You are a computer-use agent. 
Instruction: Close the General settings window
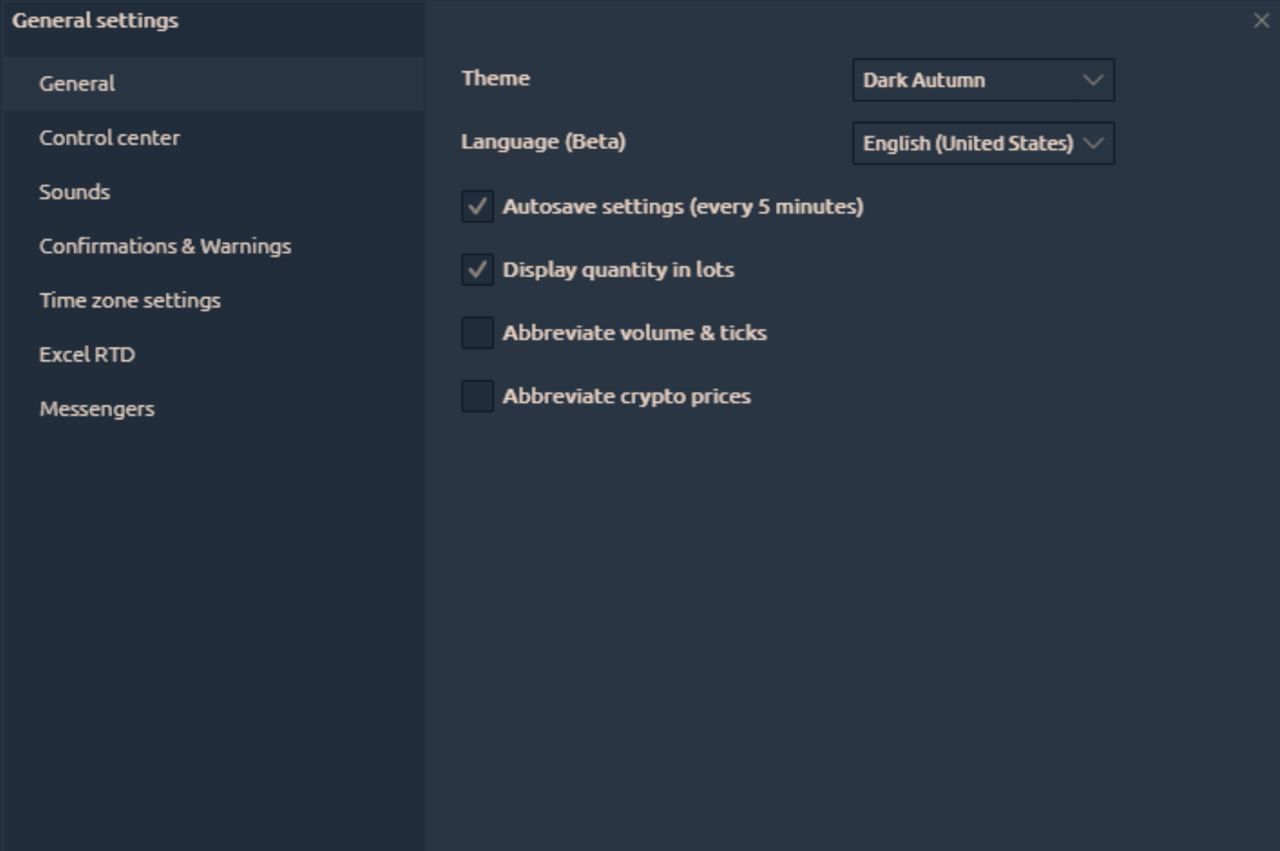click(1261, 21)
